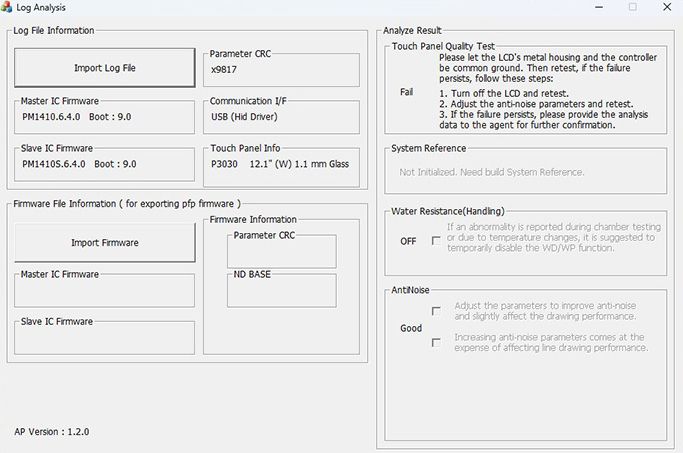Maximize the Log Analysis window

[x=632, y=7]
